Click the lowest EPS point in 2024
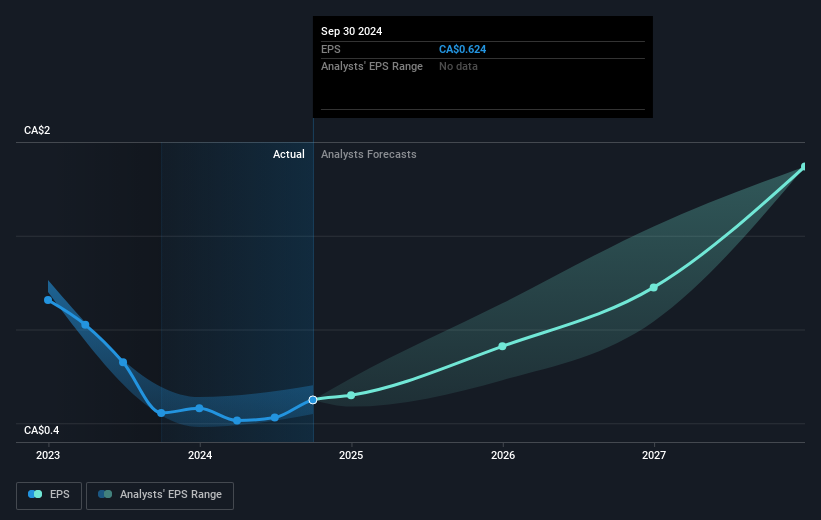 coord(237,421)
